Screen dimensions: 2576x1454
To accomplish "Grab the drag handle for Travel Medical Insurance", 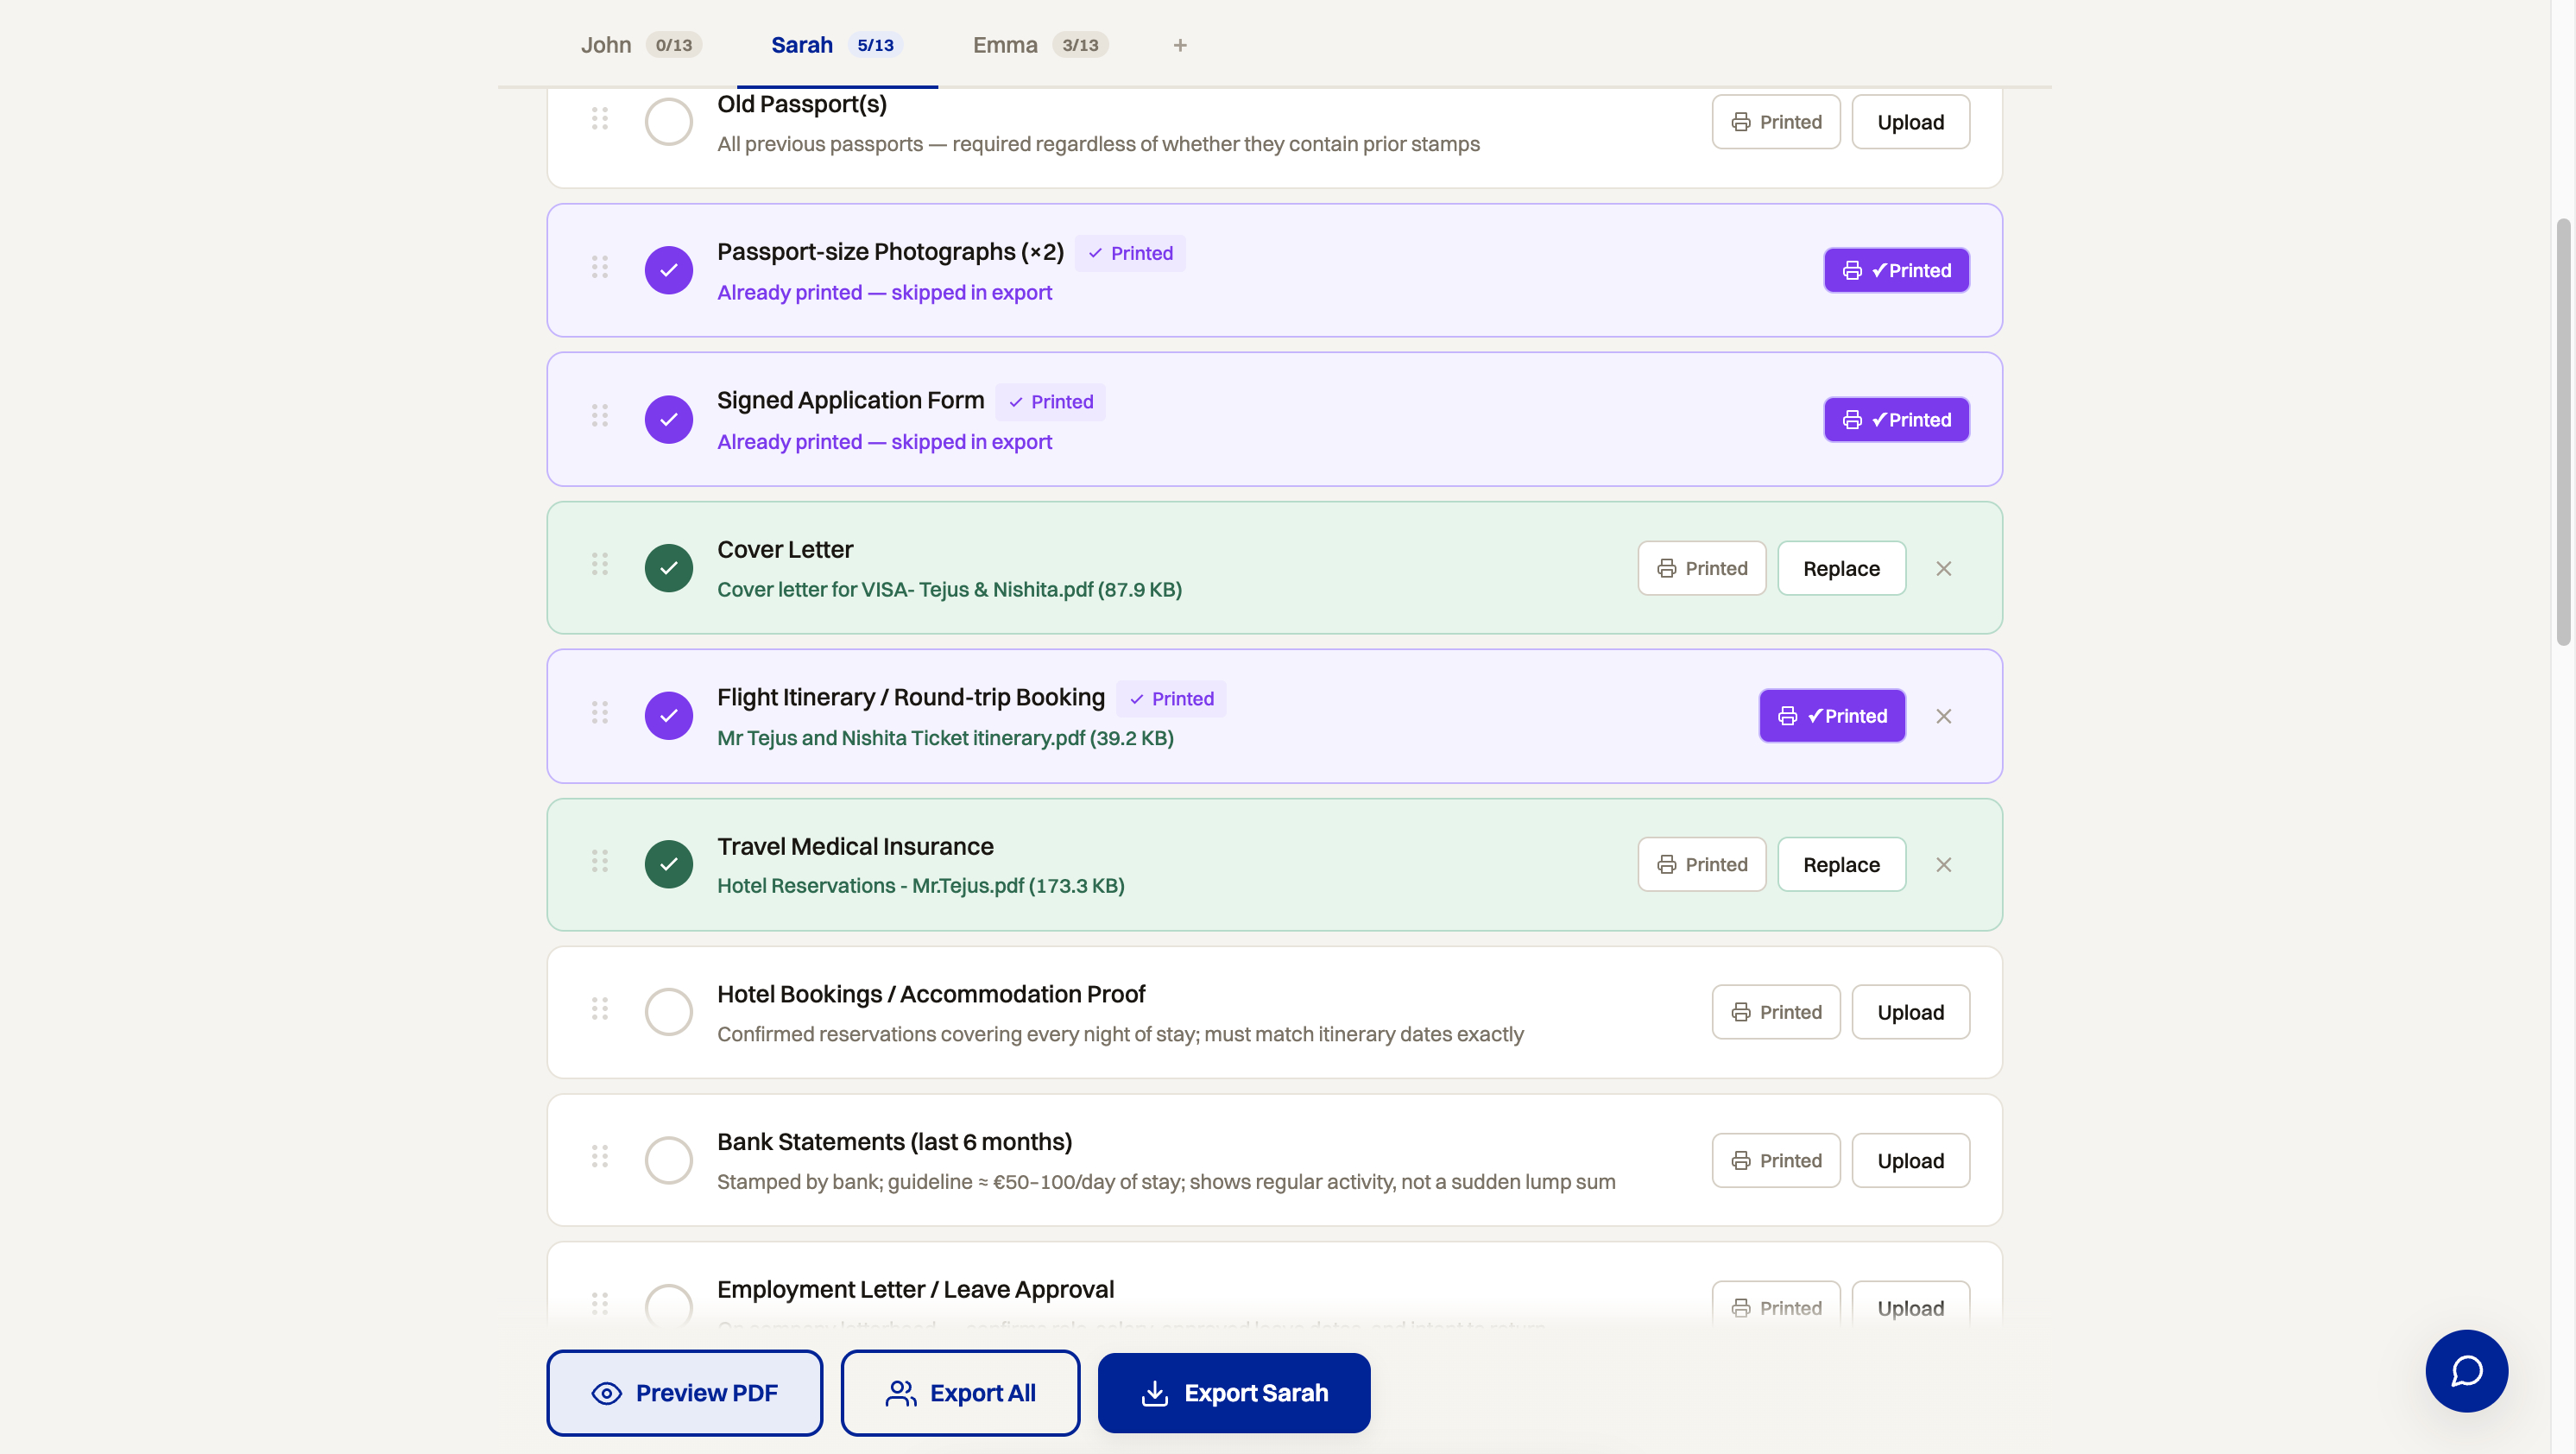I will pyautogui.click(x=599, y=861).
